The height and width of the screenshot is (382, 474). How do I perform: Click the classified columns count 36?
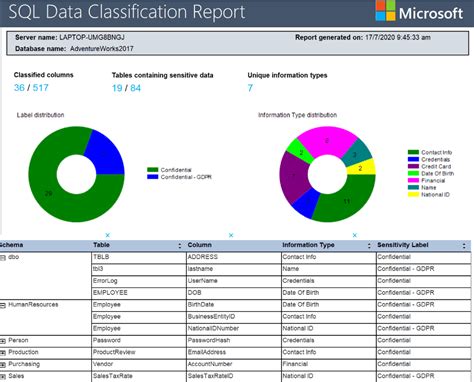pos(19,88)
